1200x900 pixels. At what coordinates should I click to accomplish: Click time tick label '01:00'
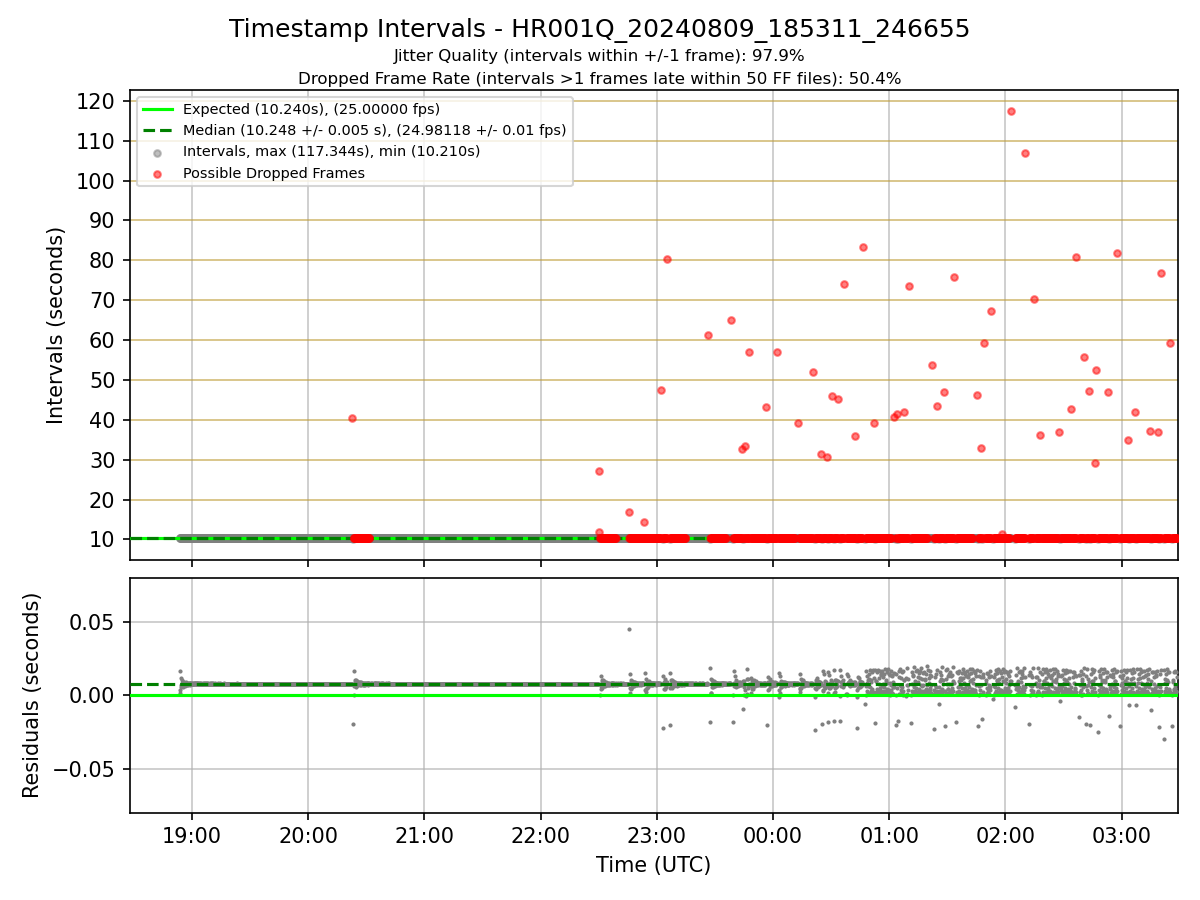click(889, 834)
